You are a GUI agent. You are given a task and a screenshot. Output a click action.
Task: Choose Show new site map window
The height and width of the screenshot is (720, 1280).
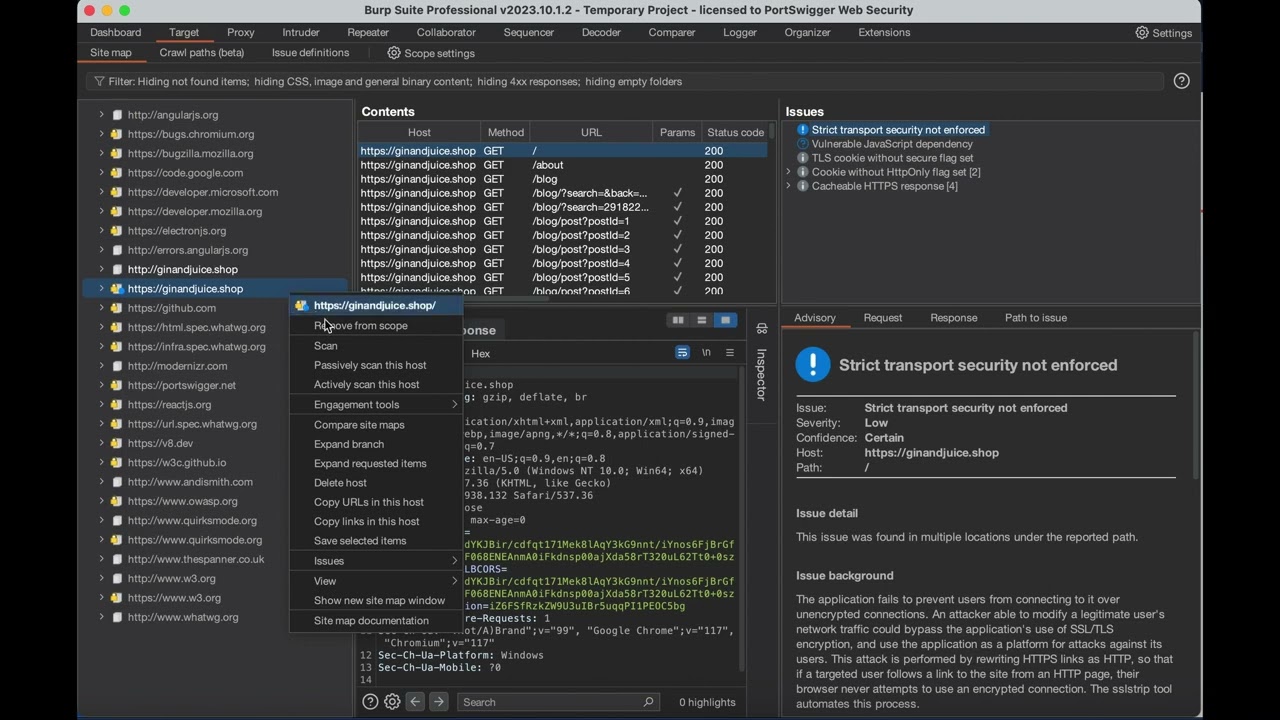376,601
